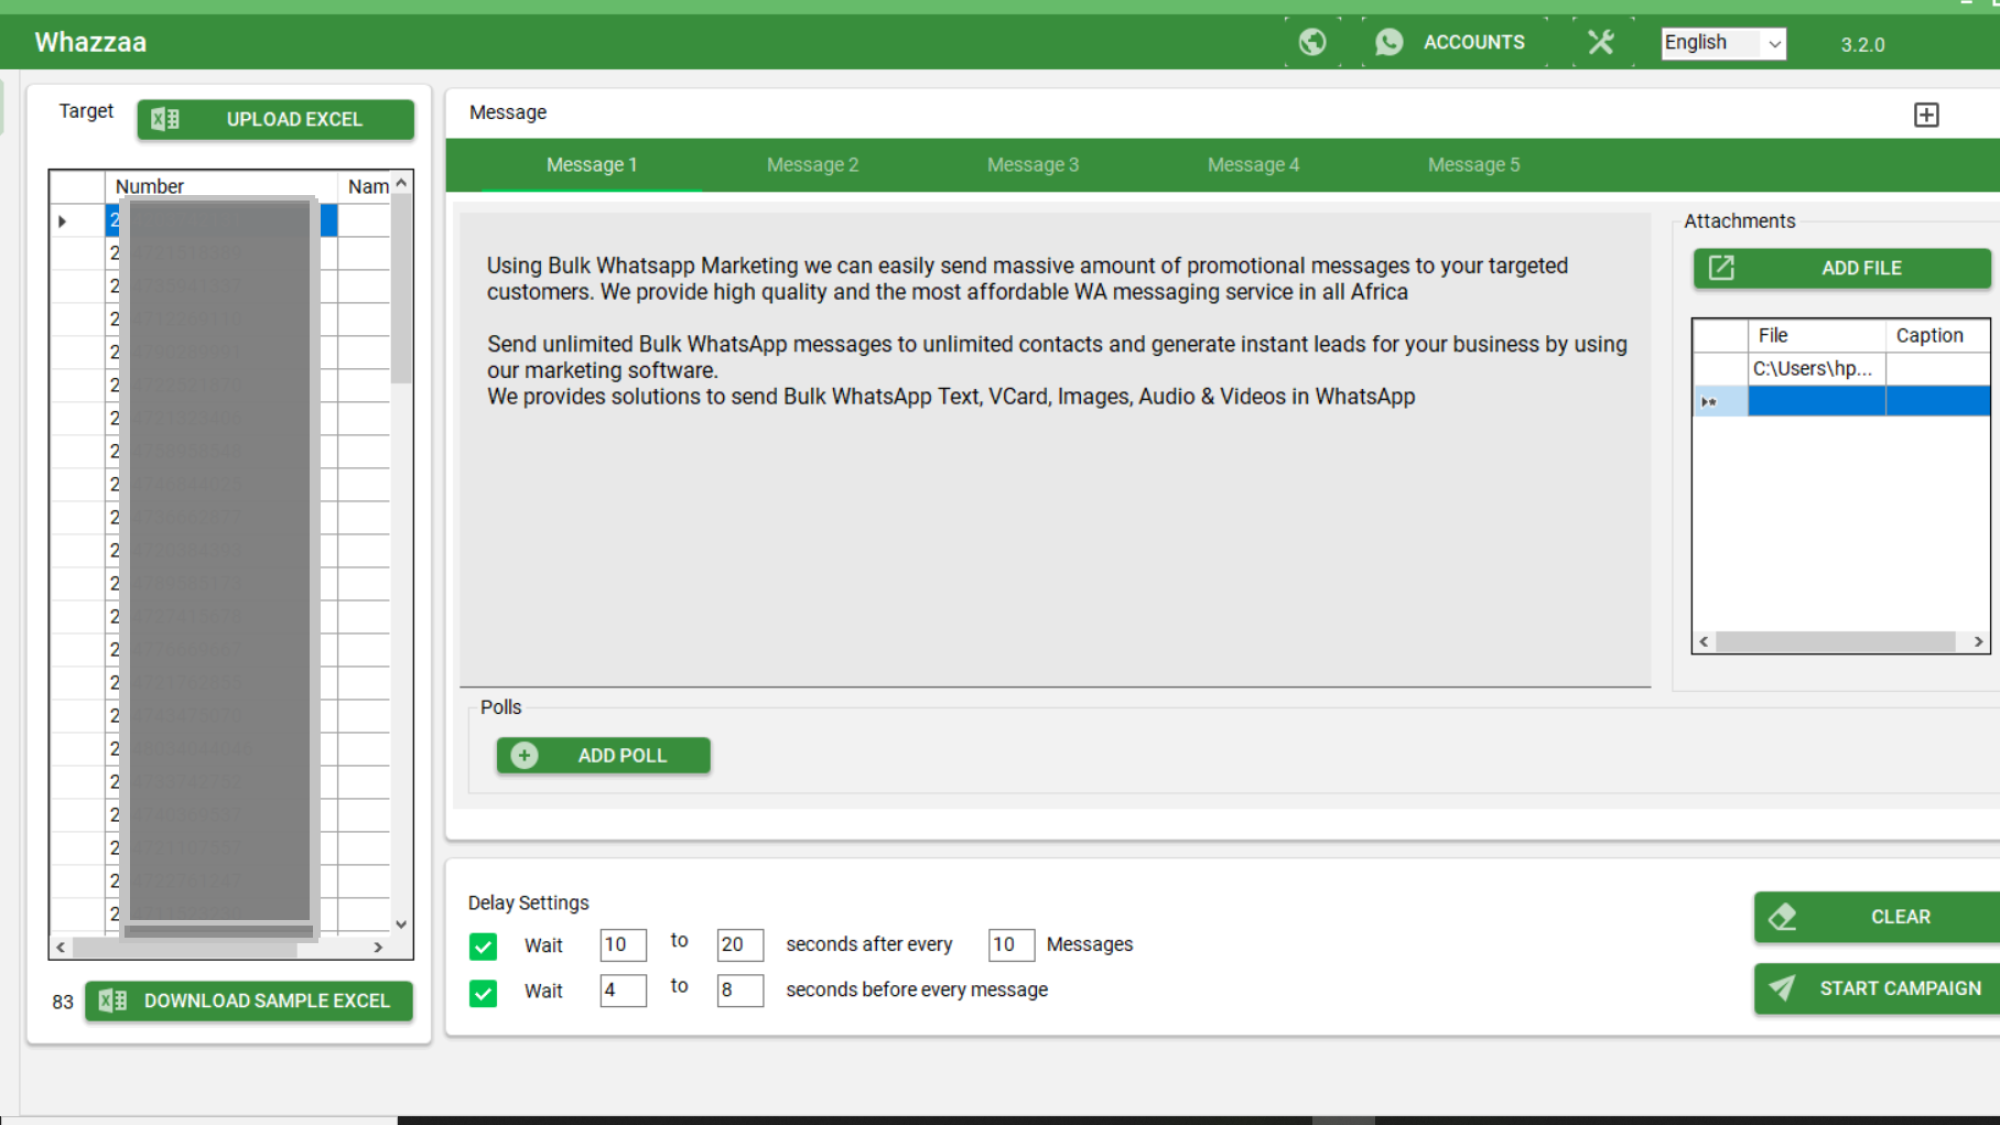Open the English language dropdown
2000x1125 pixels.
coord(1723,43)
